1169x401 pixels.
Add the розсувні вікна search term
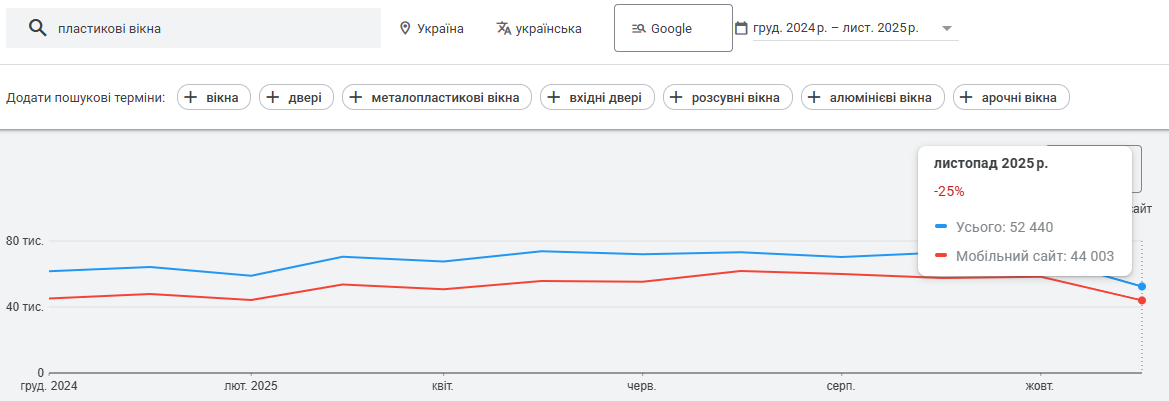coord(728,97)
